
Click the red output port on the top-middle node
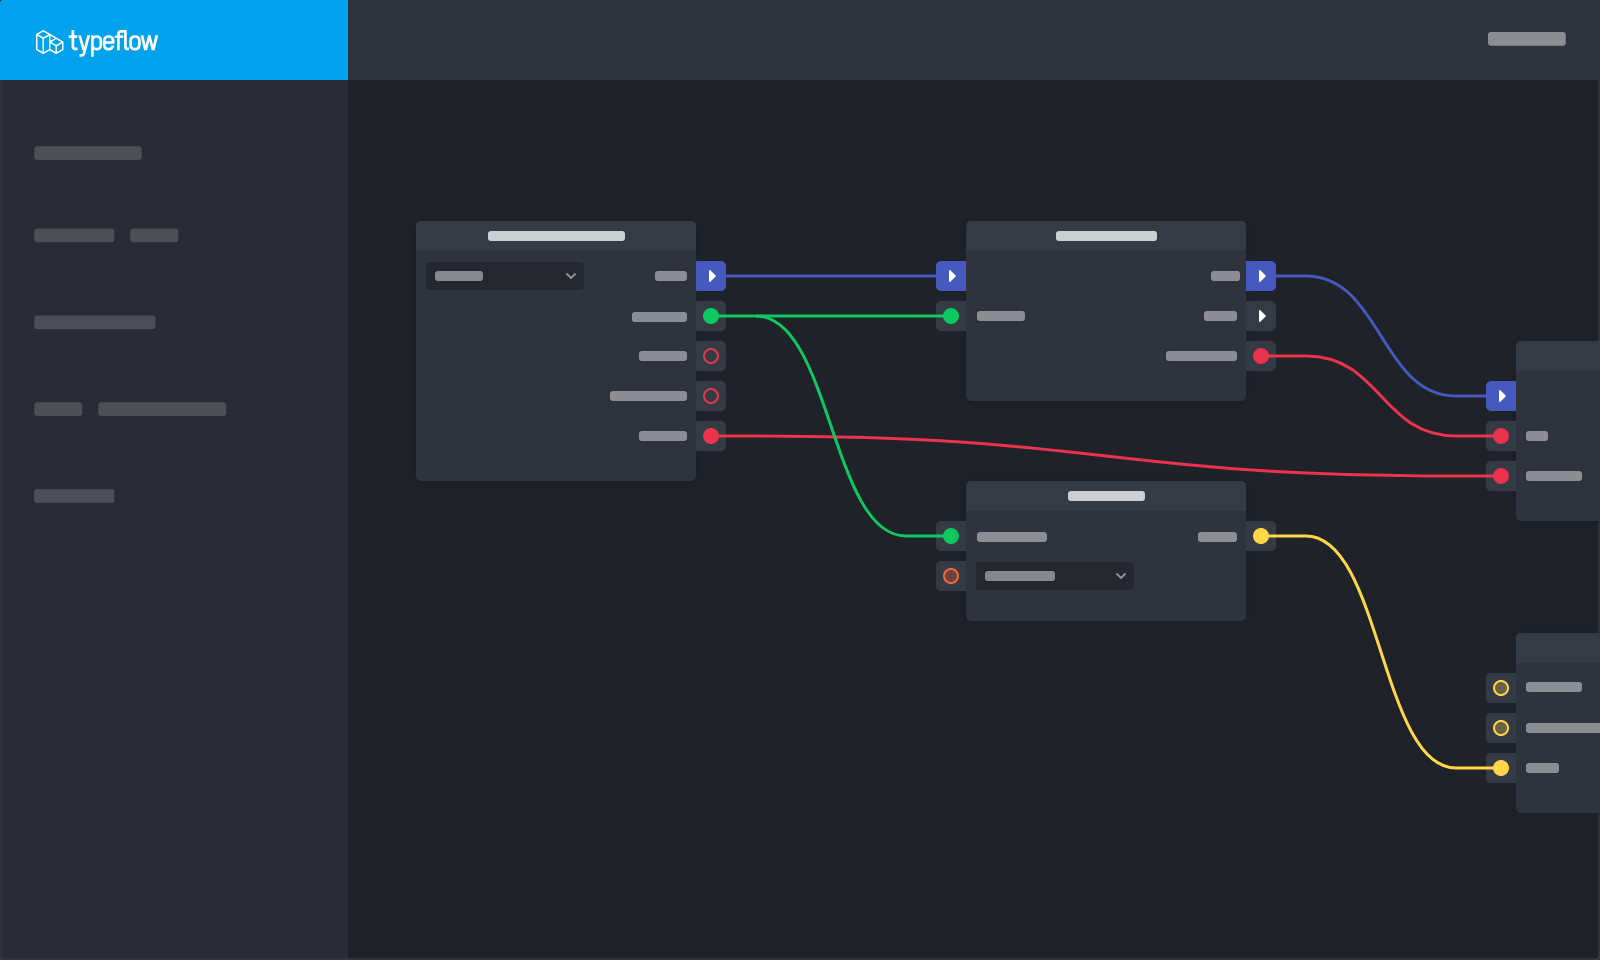1261,356
